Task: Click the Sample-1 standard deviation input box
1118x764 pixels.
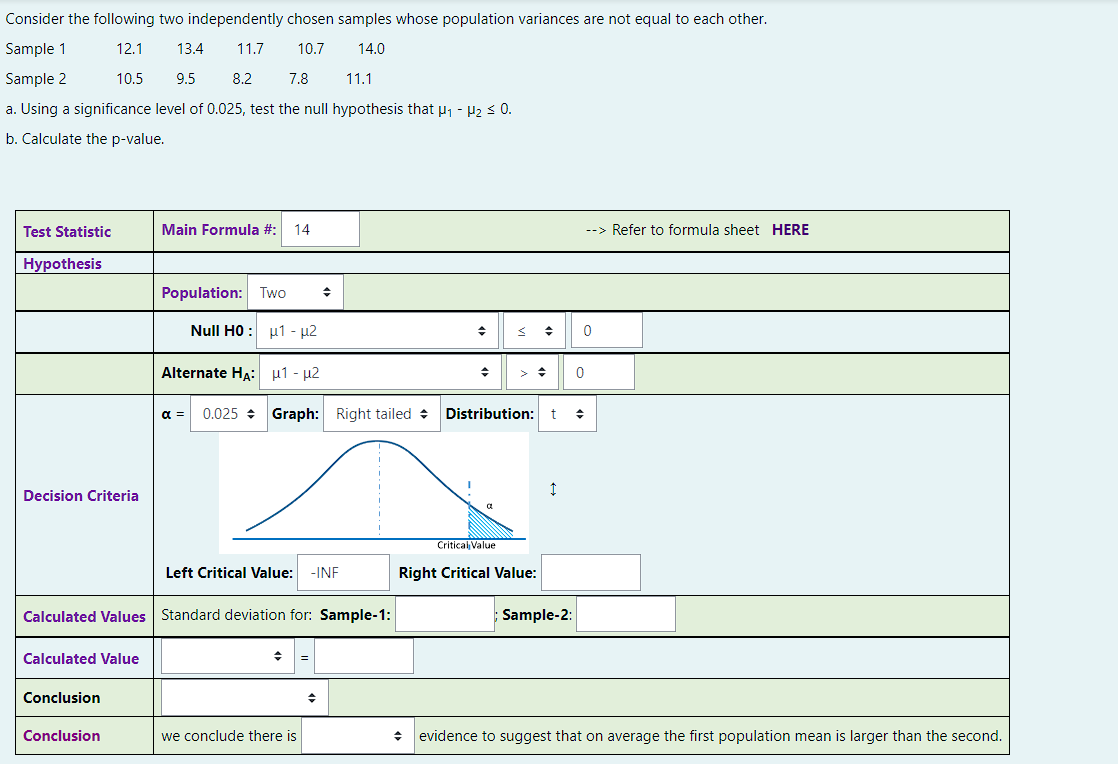Action: point(444,614)
